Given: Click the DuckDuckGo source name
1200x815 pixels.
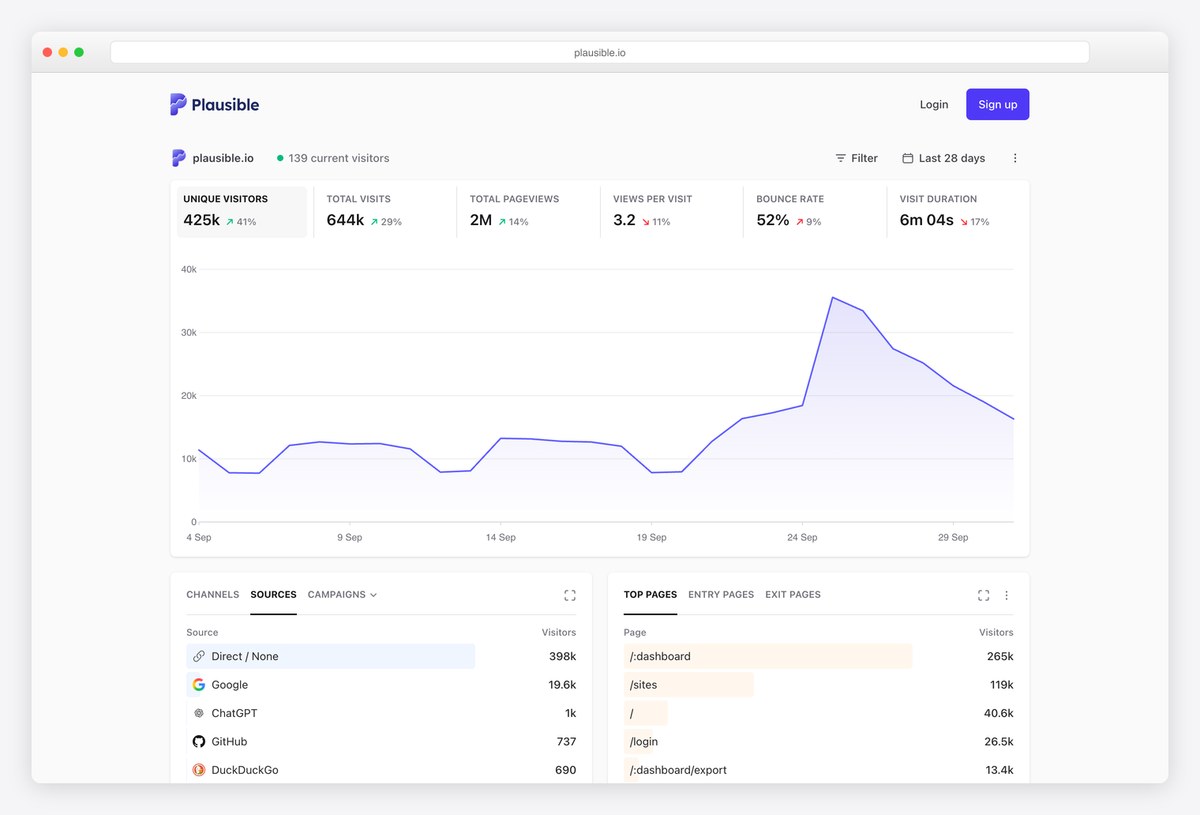Looking at the screenshot, I should click(x=245, y=770).
